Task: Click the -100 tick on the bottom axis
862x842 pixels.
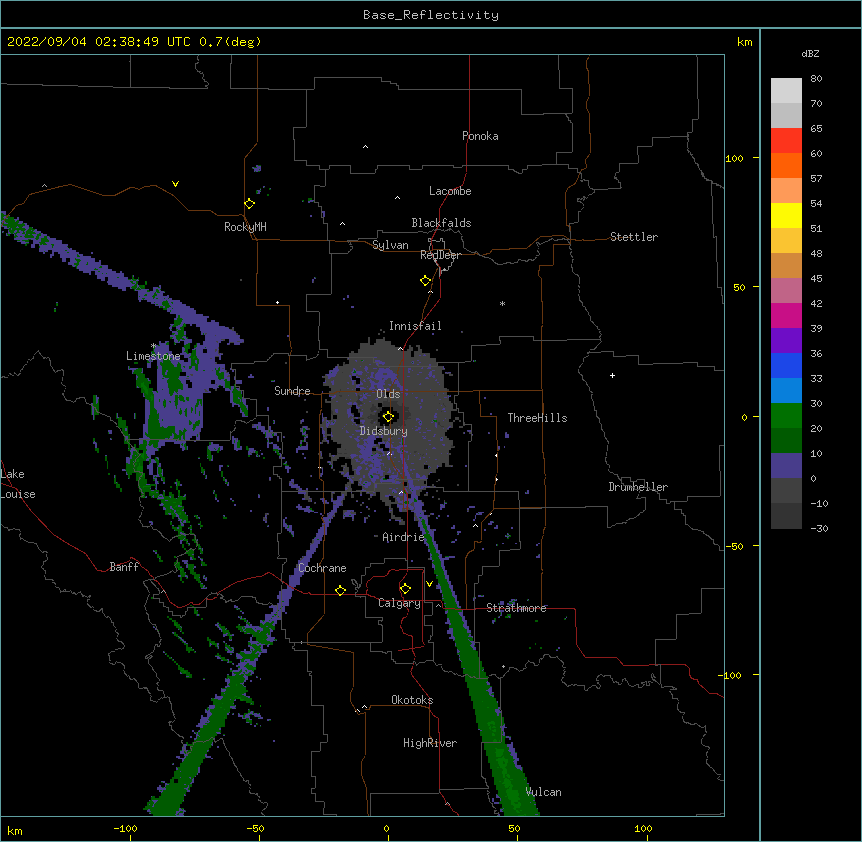Action: click(126, 828)
